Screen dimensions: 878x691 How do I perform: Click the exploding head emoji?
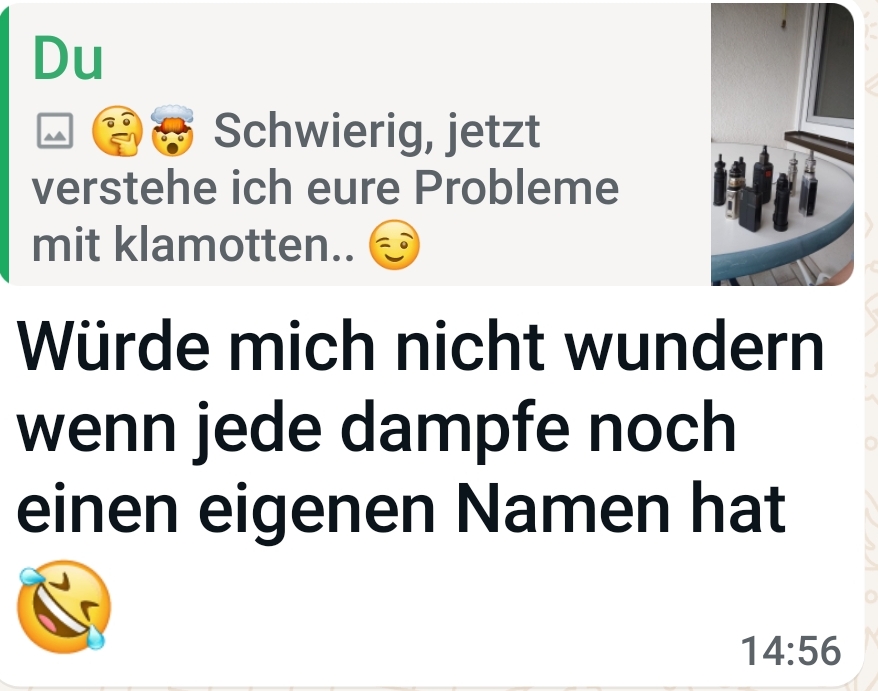coord(172,130)
